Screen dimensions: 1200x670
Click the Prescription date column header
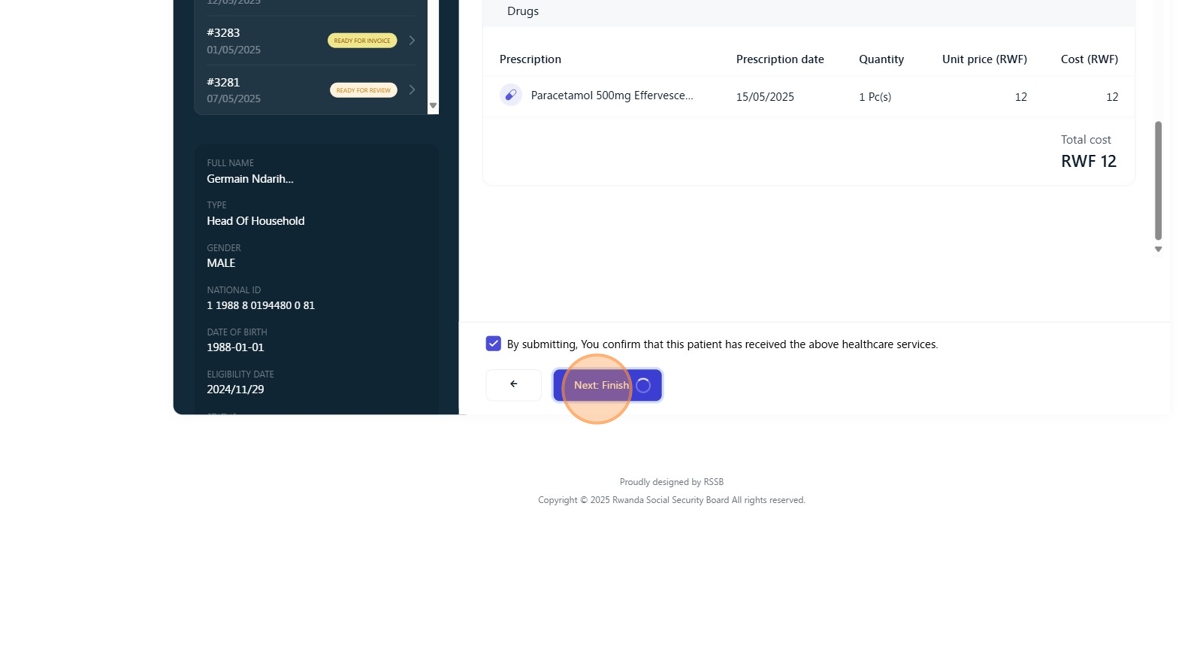pyautogui.click(x=780, y=59)
